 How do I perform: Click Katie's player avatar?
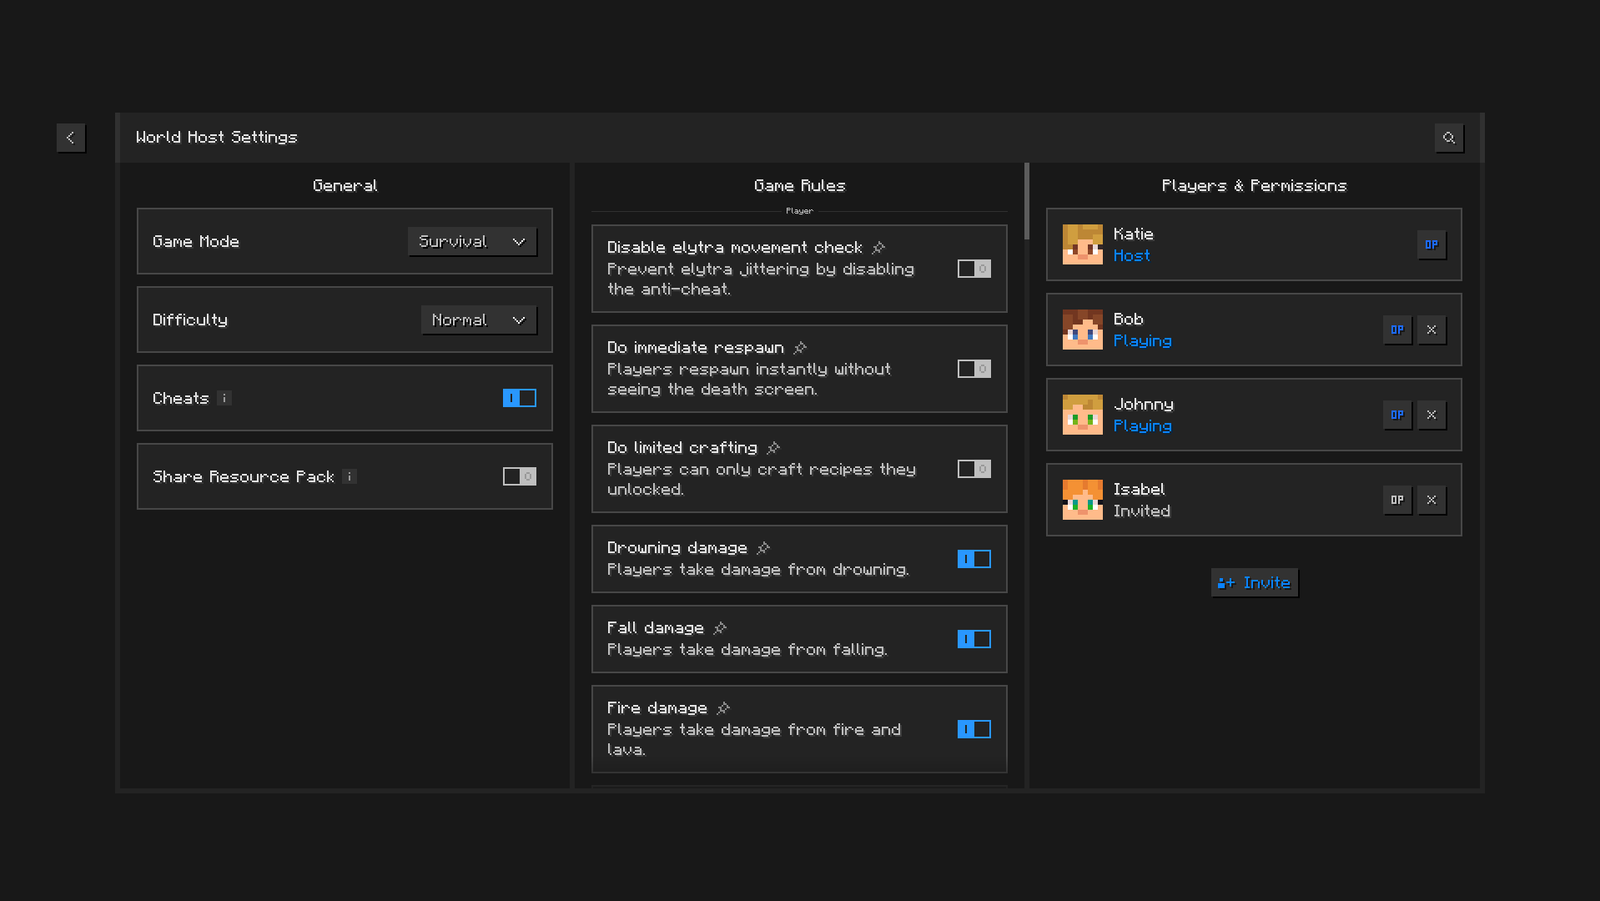click(x=1082, y=245)
